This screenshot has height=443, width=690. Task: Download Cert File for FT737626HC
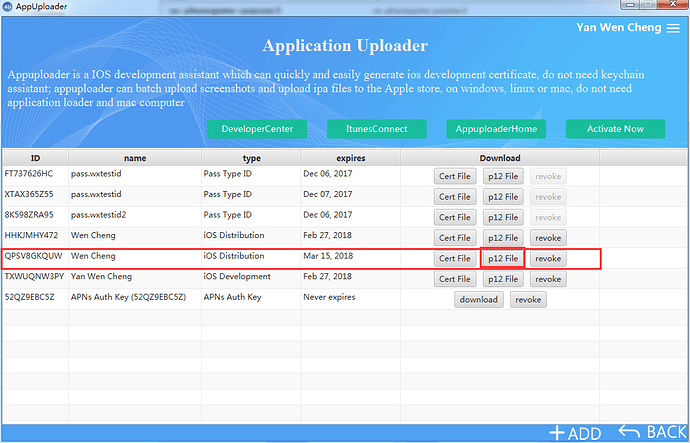(x=455, y=176)
